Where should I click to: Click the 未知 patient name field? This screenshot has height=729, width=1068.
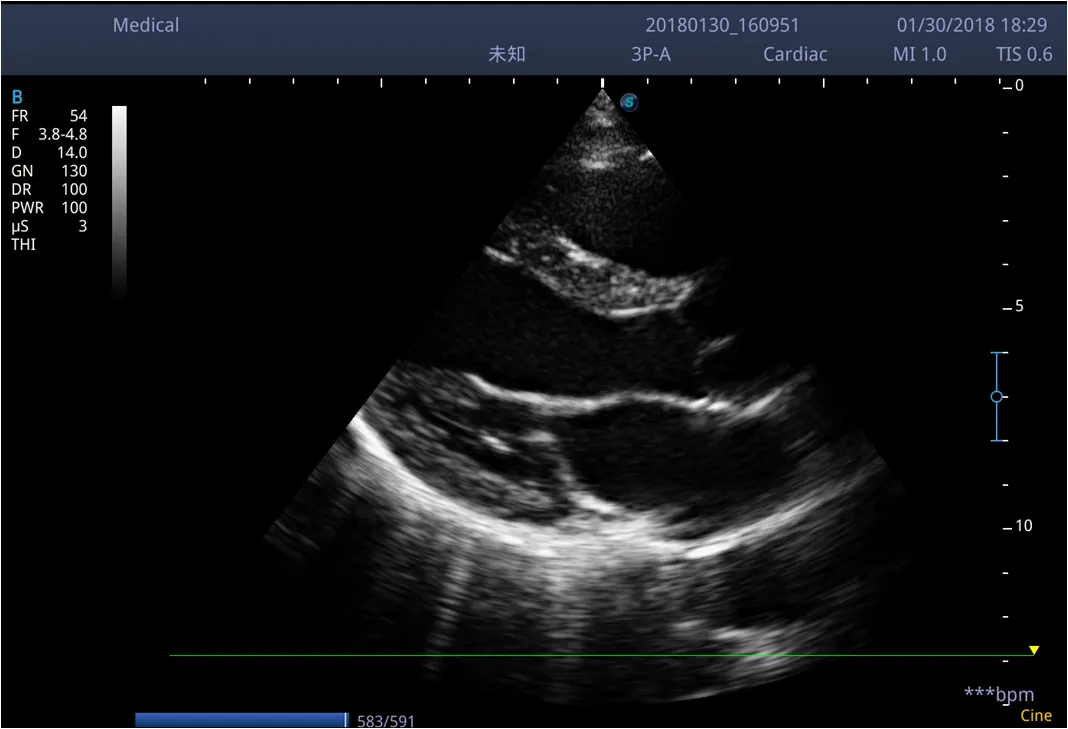click(506, 54)
